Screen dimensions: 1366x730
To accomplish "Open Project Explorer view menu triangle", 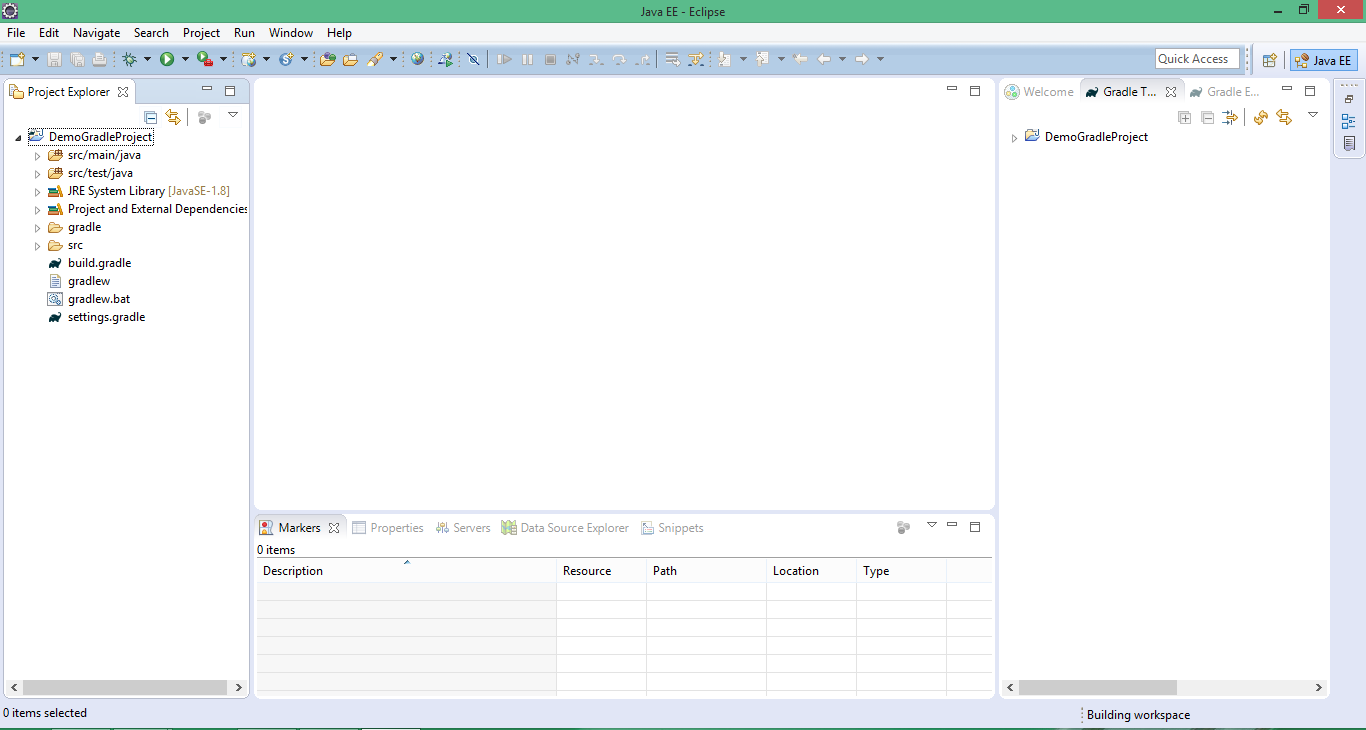I will point(233,115).
